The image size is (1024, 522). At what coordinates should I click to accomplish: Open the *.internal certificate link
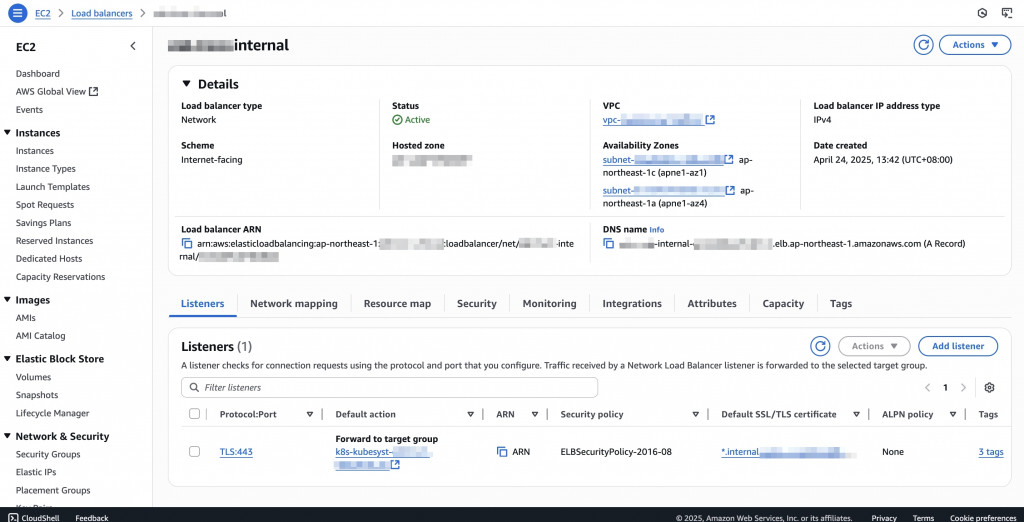[x=788, y=452]
